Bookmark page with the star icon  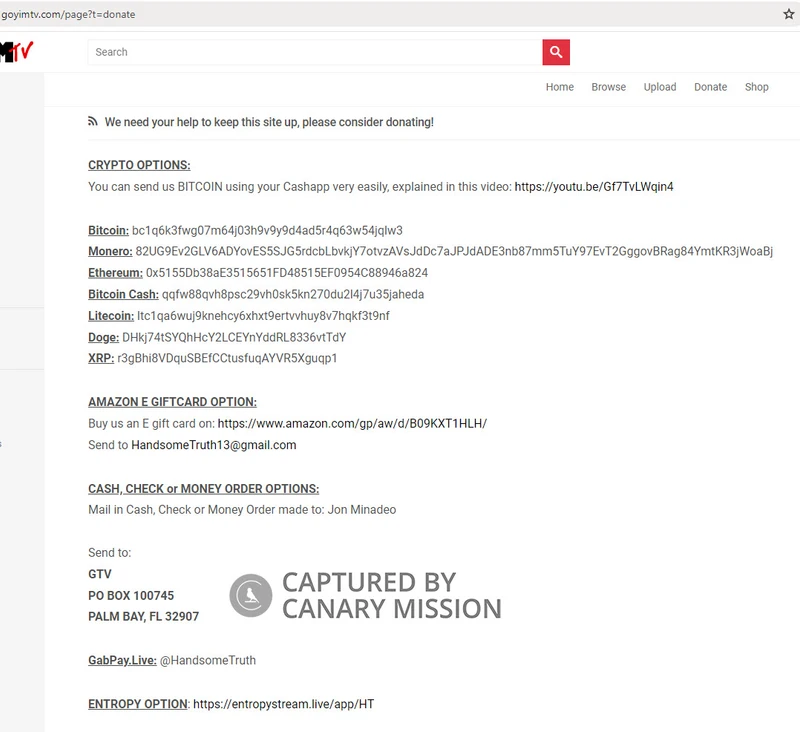click(x=789, y=14)
